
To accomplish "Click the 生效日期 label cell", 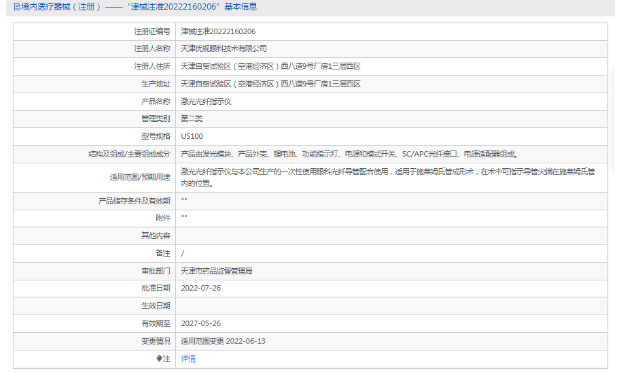I will click(x=95, y=306).
